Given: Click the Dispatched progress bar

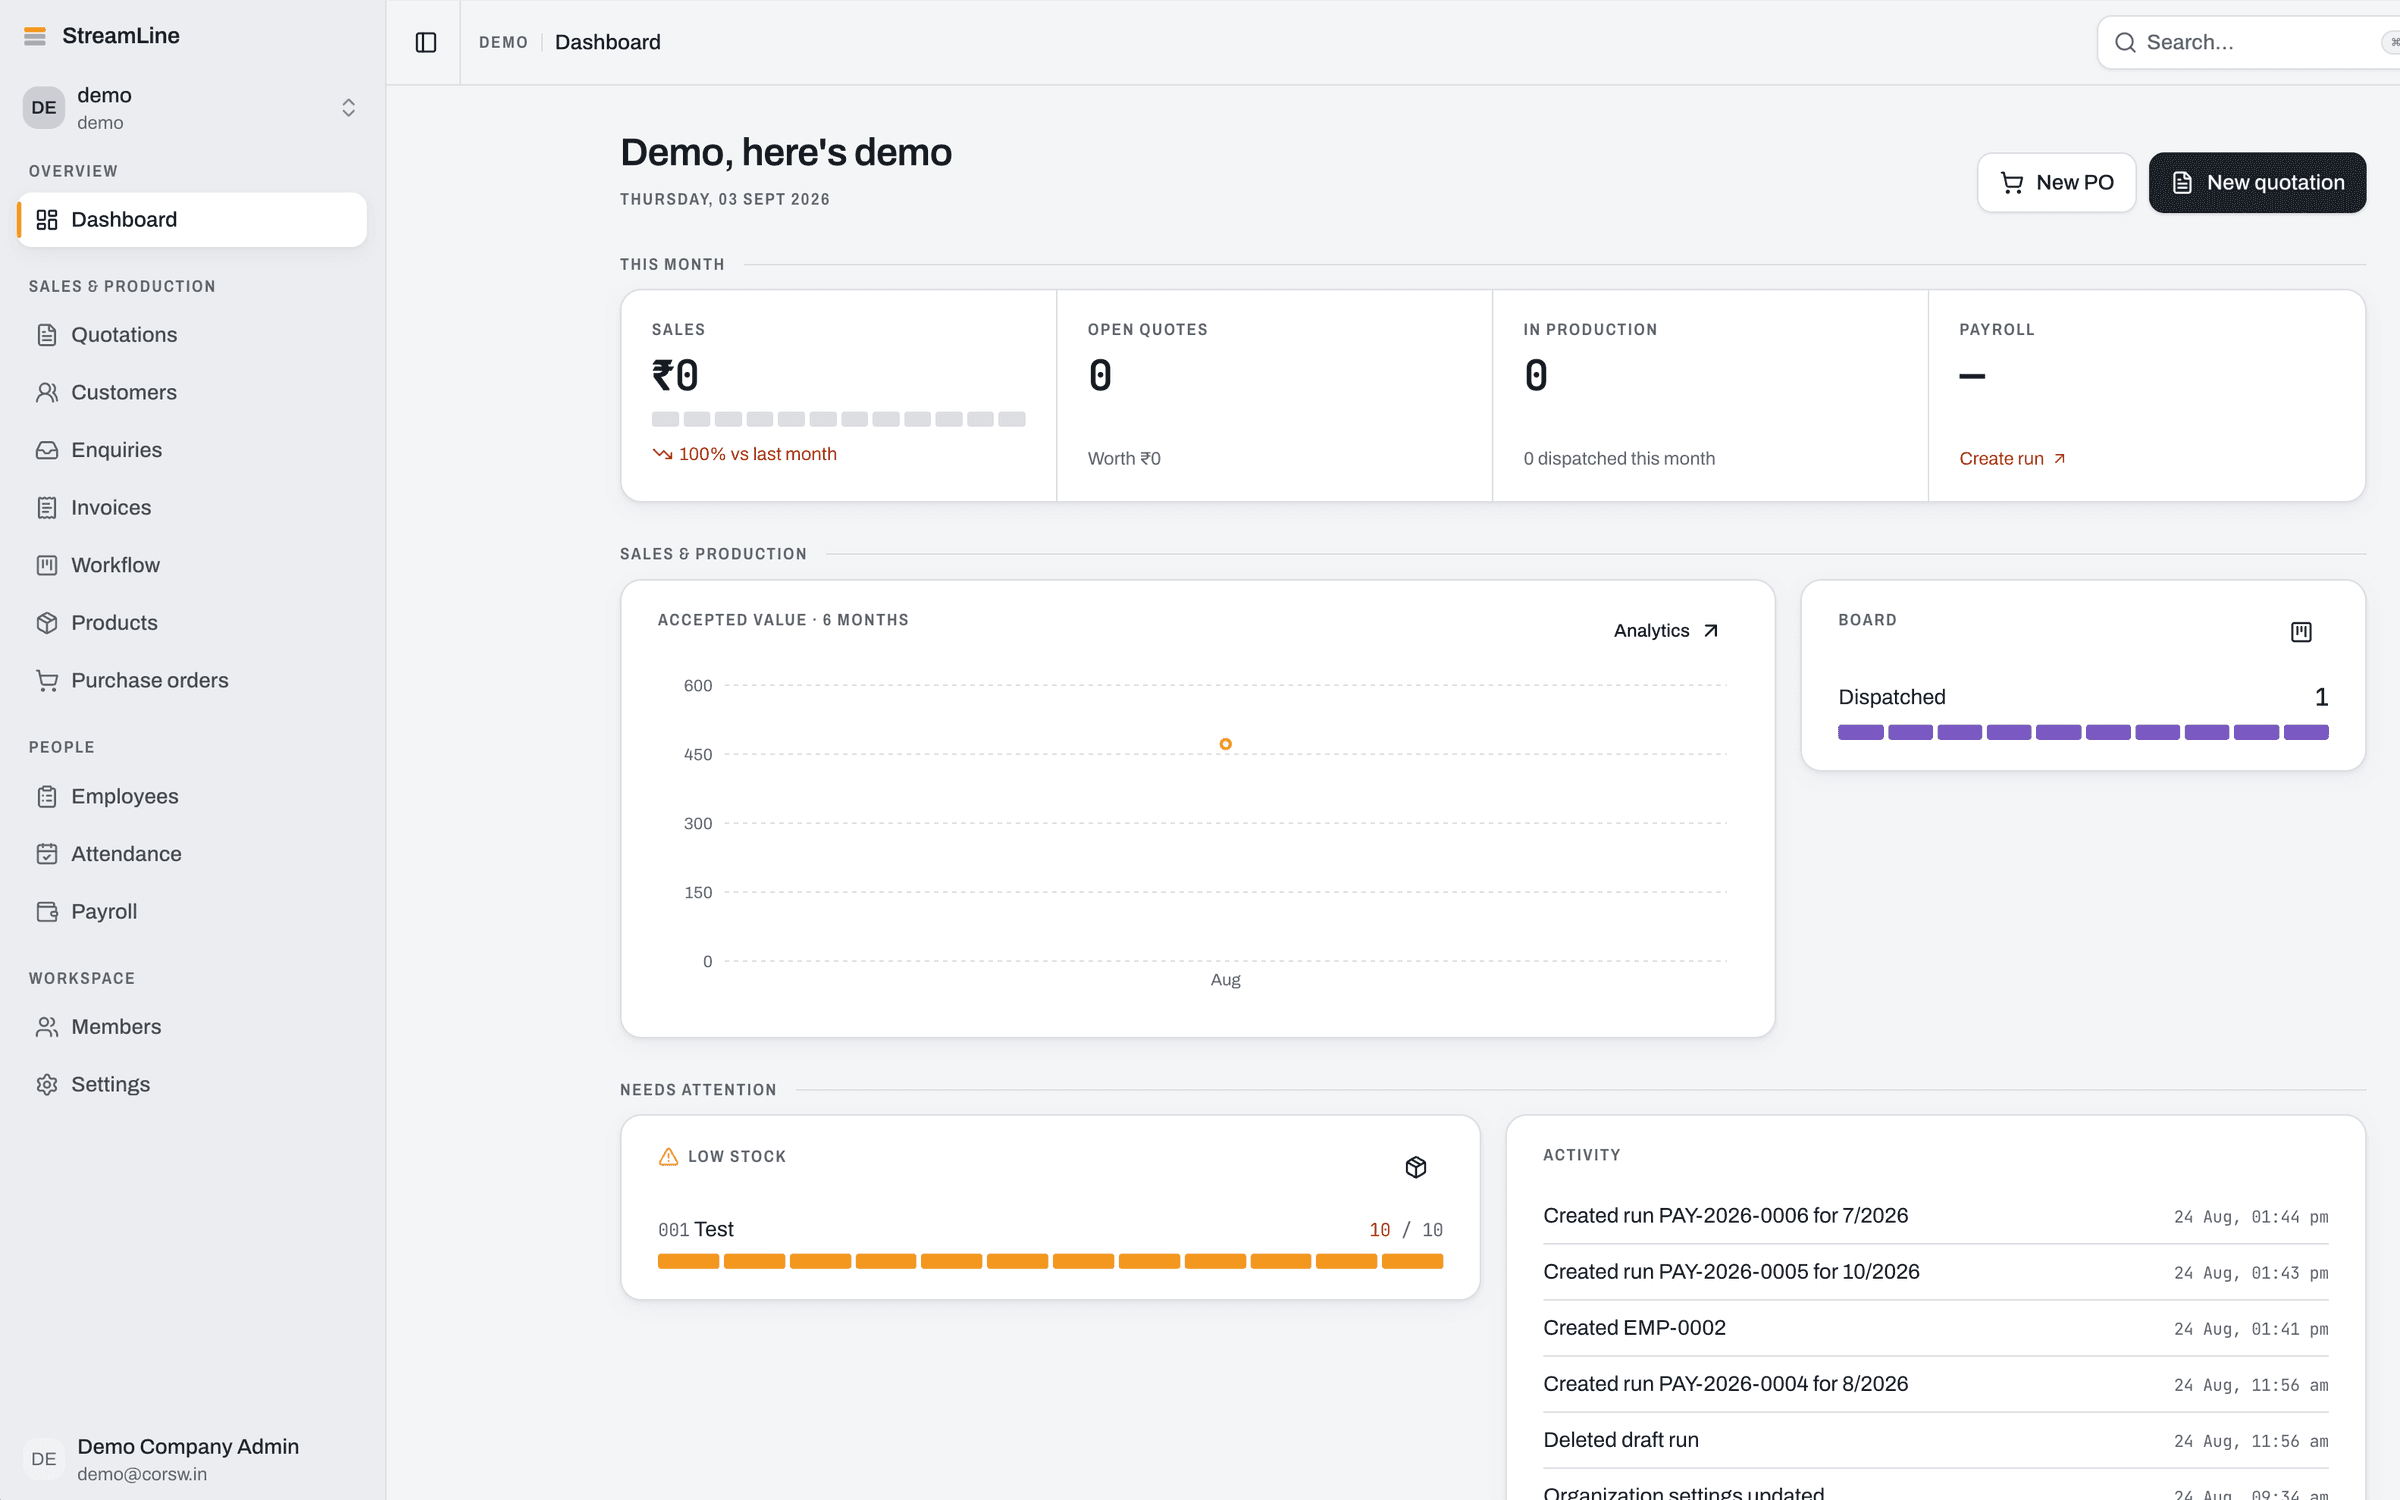Looking at the screenshot, I should (x=2083, y=733).
